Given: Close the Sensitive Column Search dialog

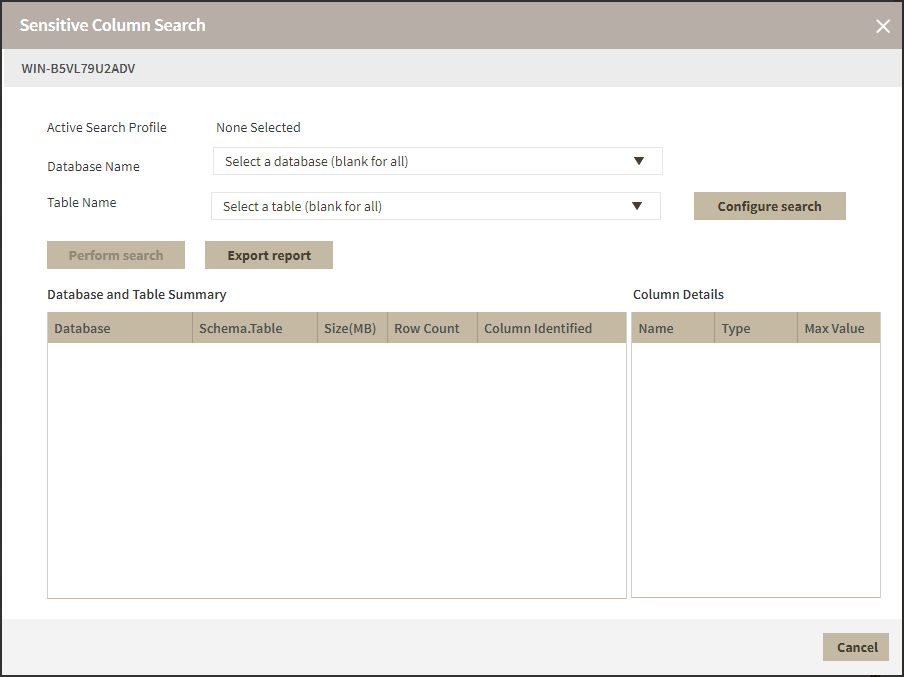Looking at the screenshot, I should [883, 26].
